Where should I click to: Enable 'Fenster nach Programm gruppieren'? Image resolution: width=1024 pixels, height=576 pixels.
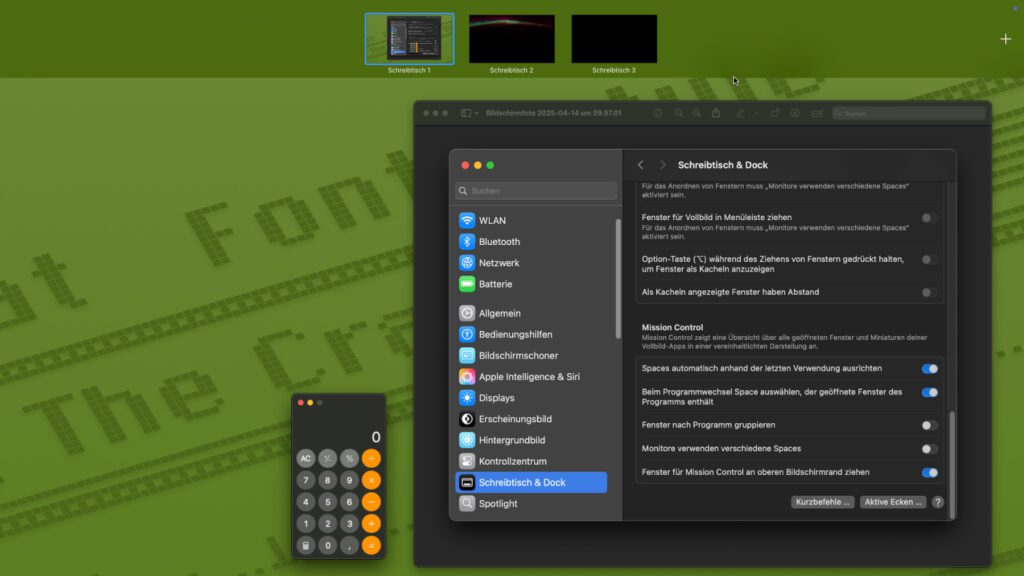(929, 425)
